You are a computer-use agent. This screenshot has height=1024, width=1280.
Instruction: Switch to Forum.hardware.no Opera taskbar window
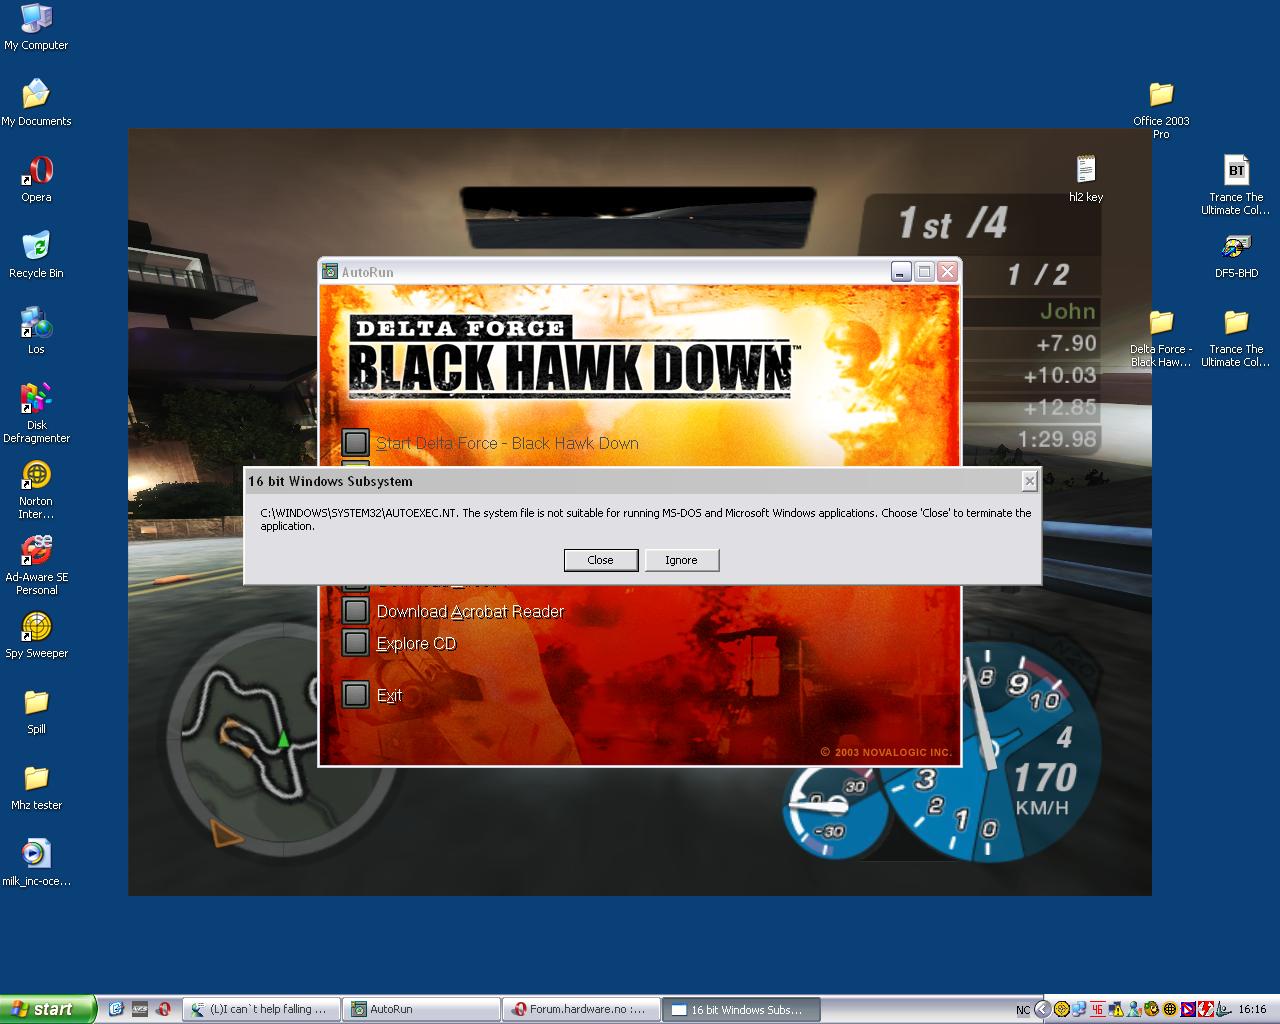581,1009
